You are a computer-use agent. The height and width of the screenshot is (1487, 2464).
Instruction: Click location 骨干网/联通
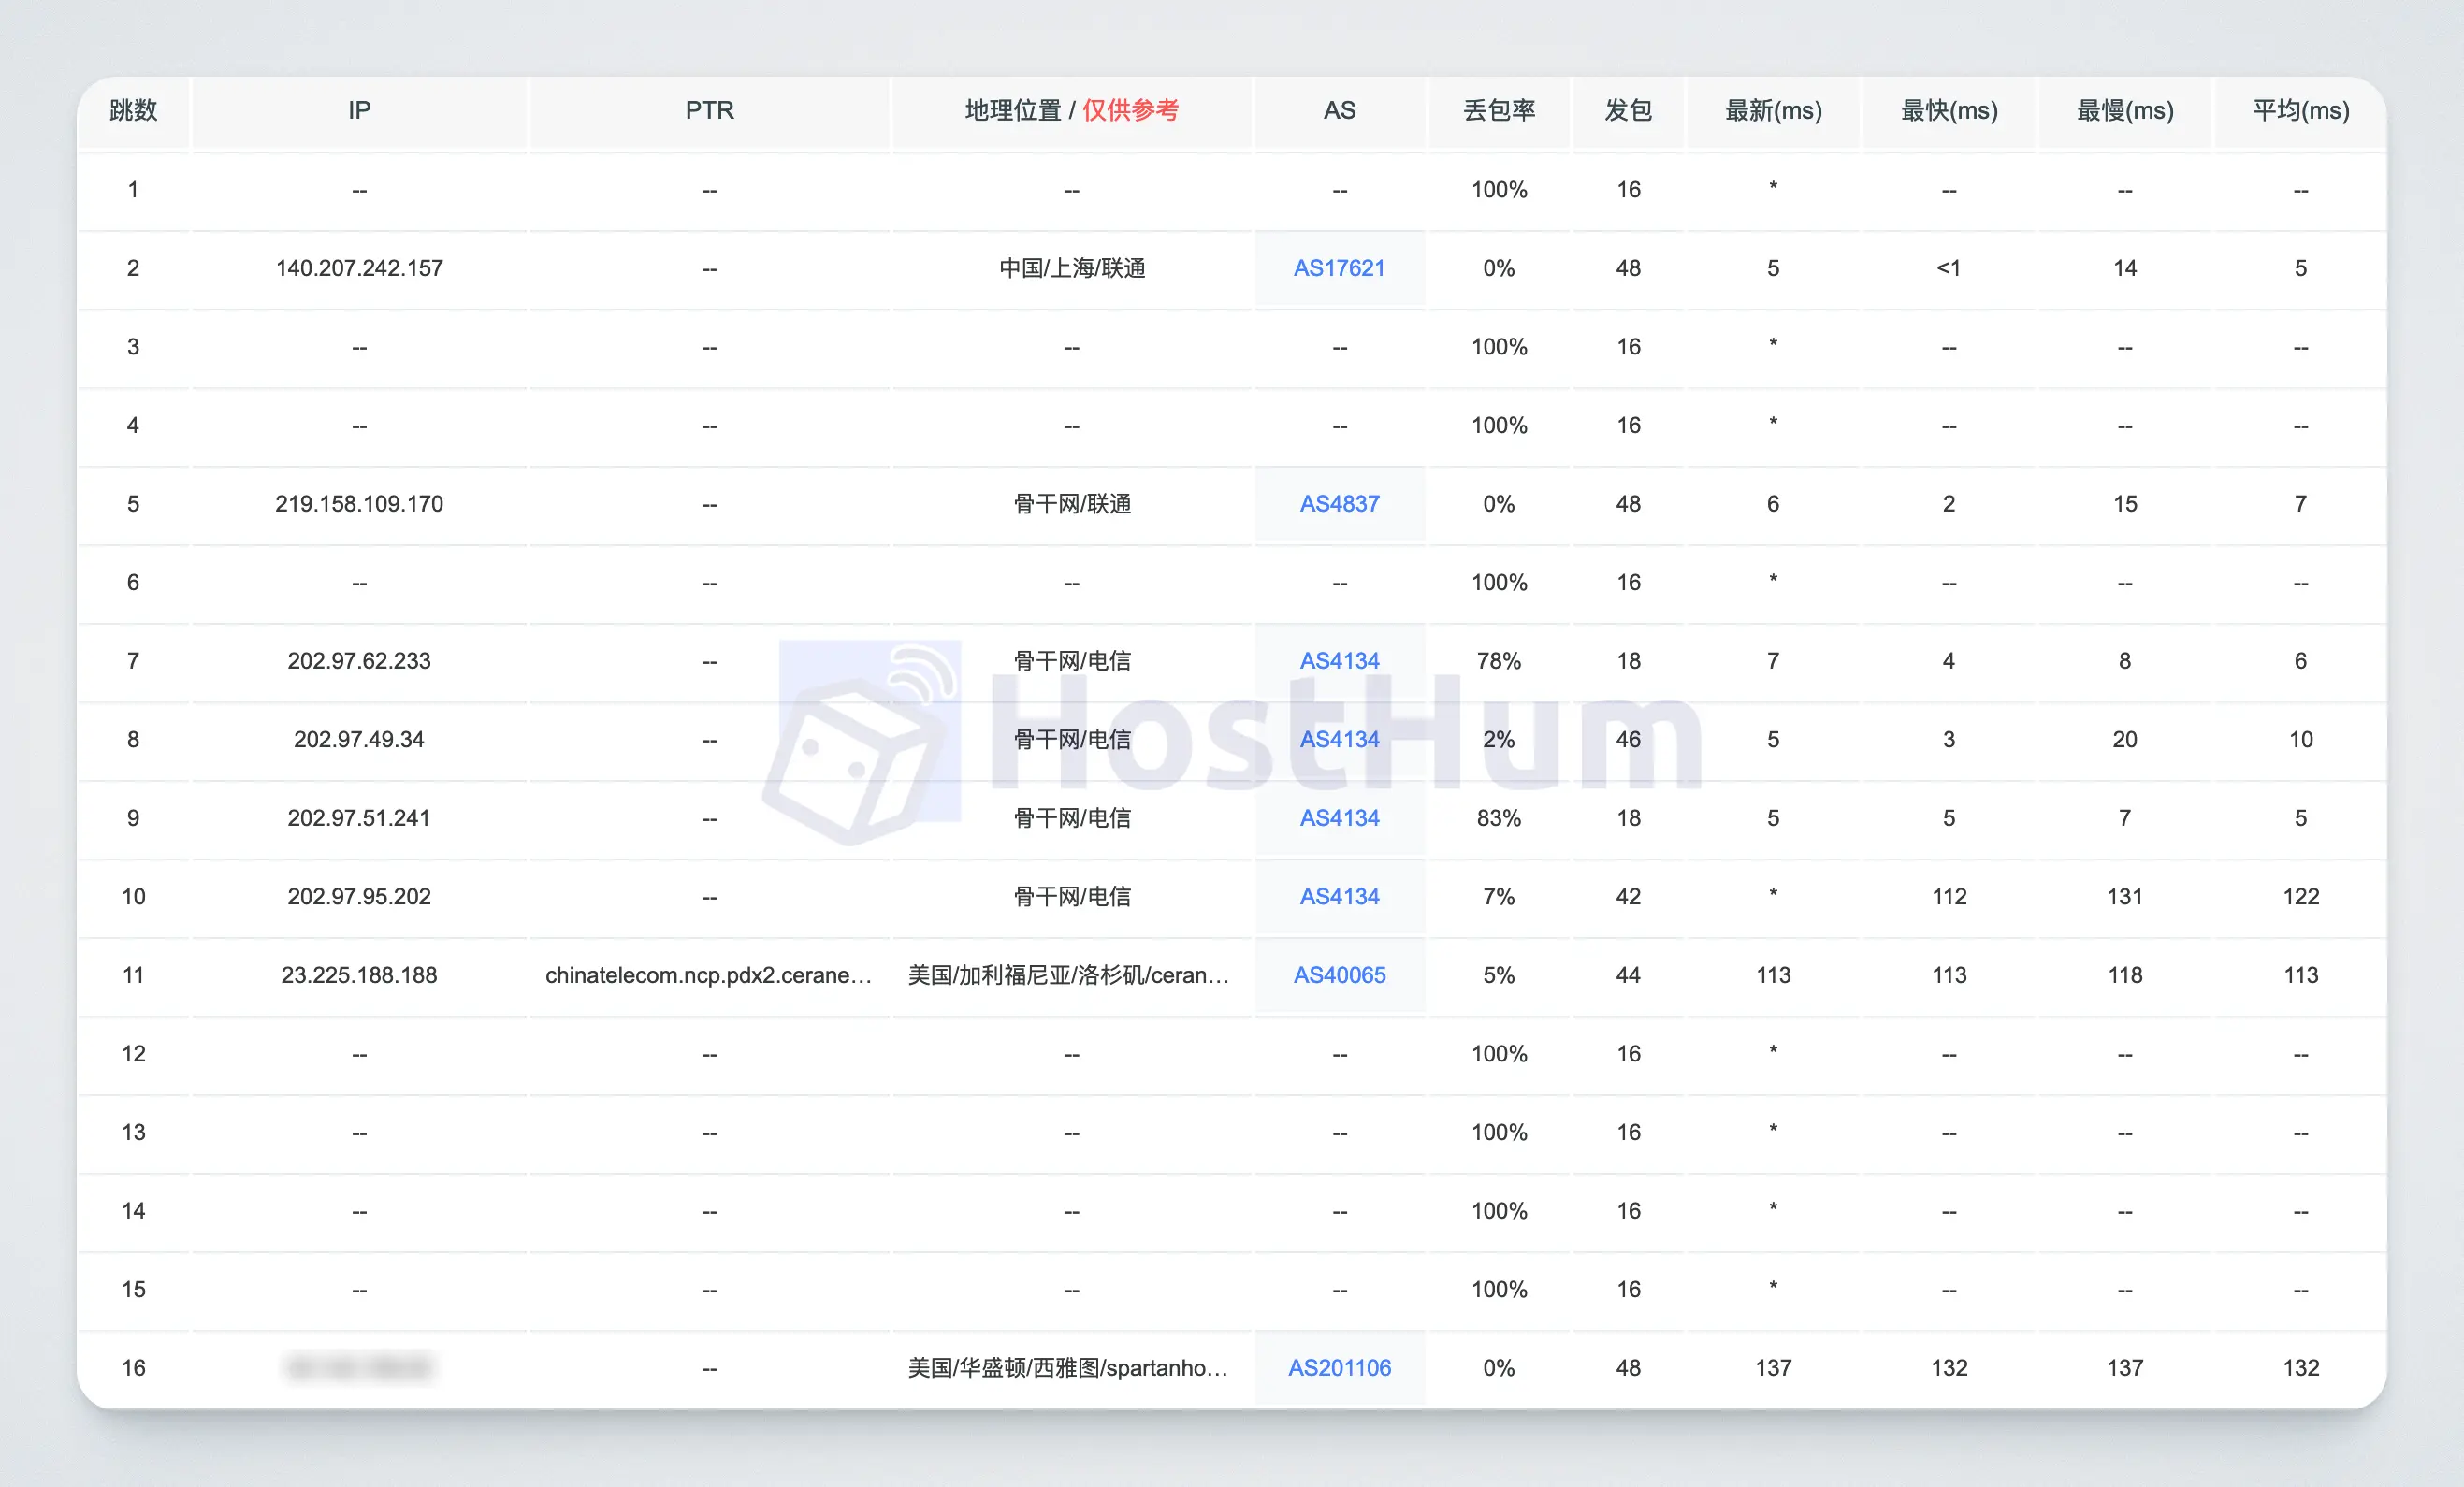[1072, 504]
